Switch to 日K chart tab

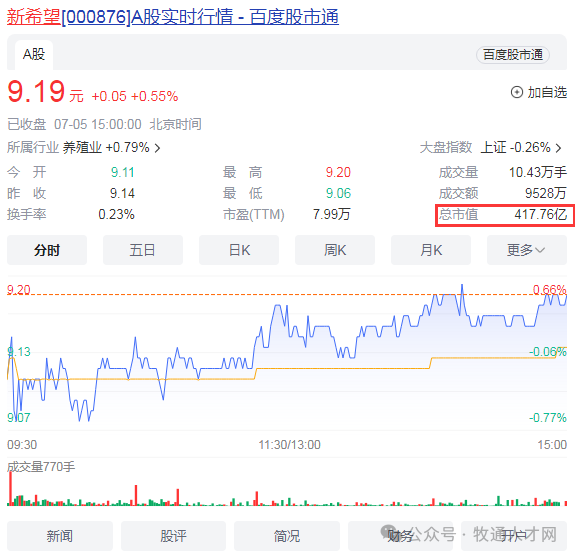pyautogui.click(x=239, y=250)
